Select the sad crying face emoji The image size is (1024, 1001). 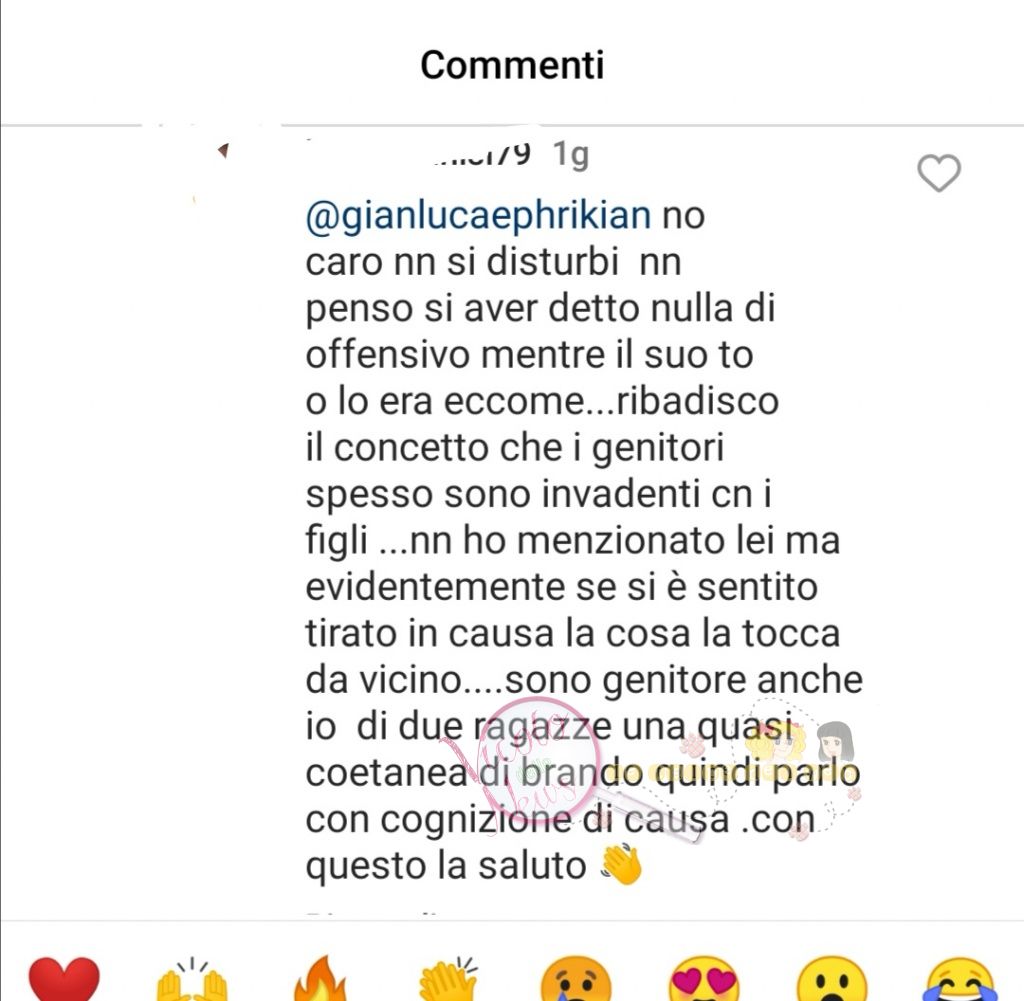coord(575,978)
